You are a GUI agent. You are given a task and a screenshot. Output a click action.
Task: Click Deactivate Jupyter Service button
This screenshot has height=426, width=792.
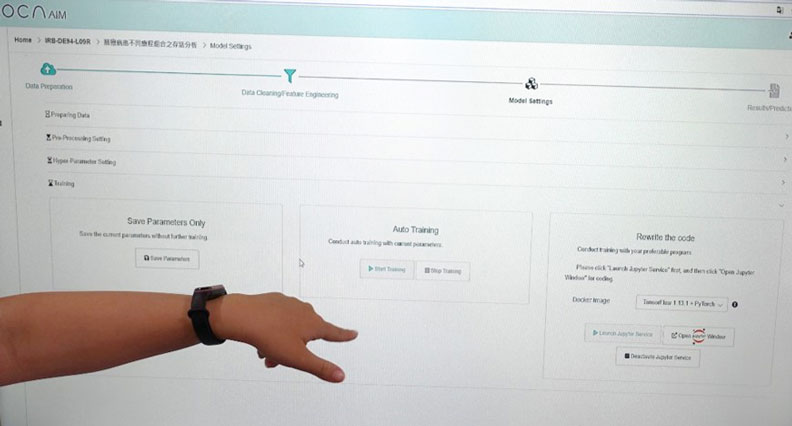pos(658,357)
